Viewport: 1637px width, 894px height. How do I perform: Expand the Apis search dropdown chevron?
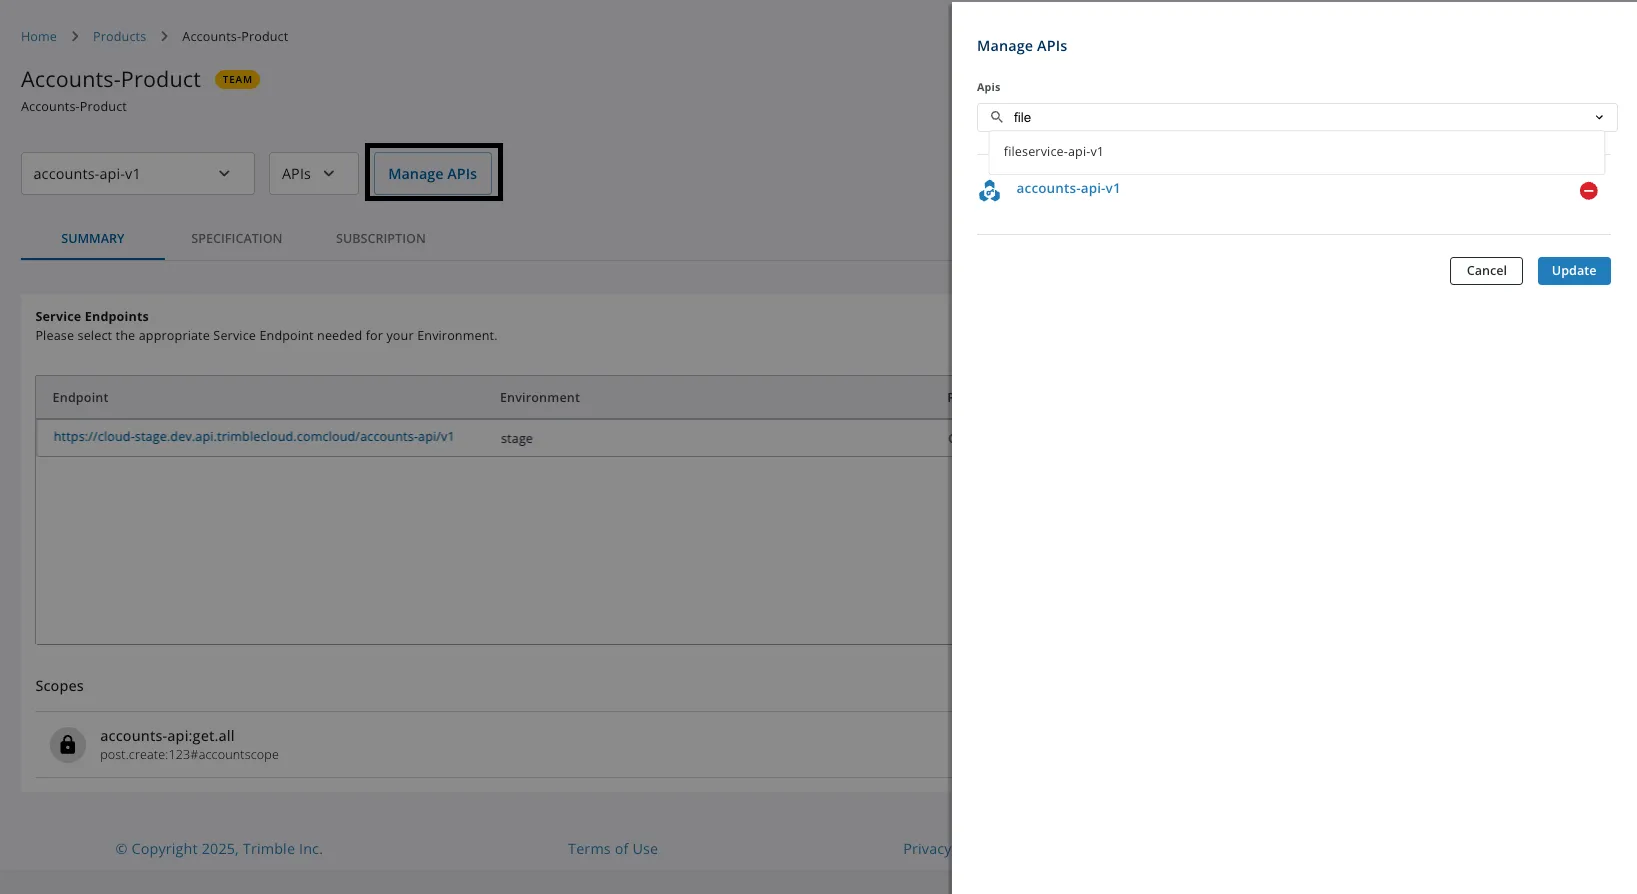(x=1599, y=117)
